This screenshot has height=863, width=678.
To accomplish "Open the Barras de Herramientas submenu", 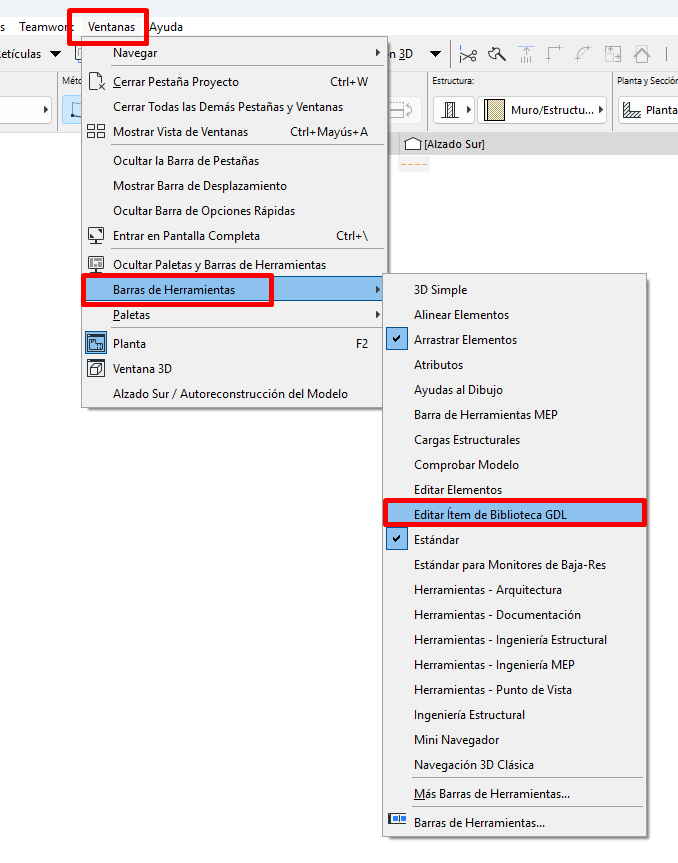I will (x=232, y=290).
